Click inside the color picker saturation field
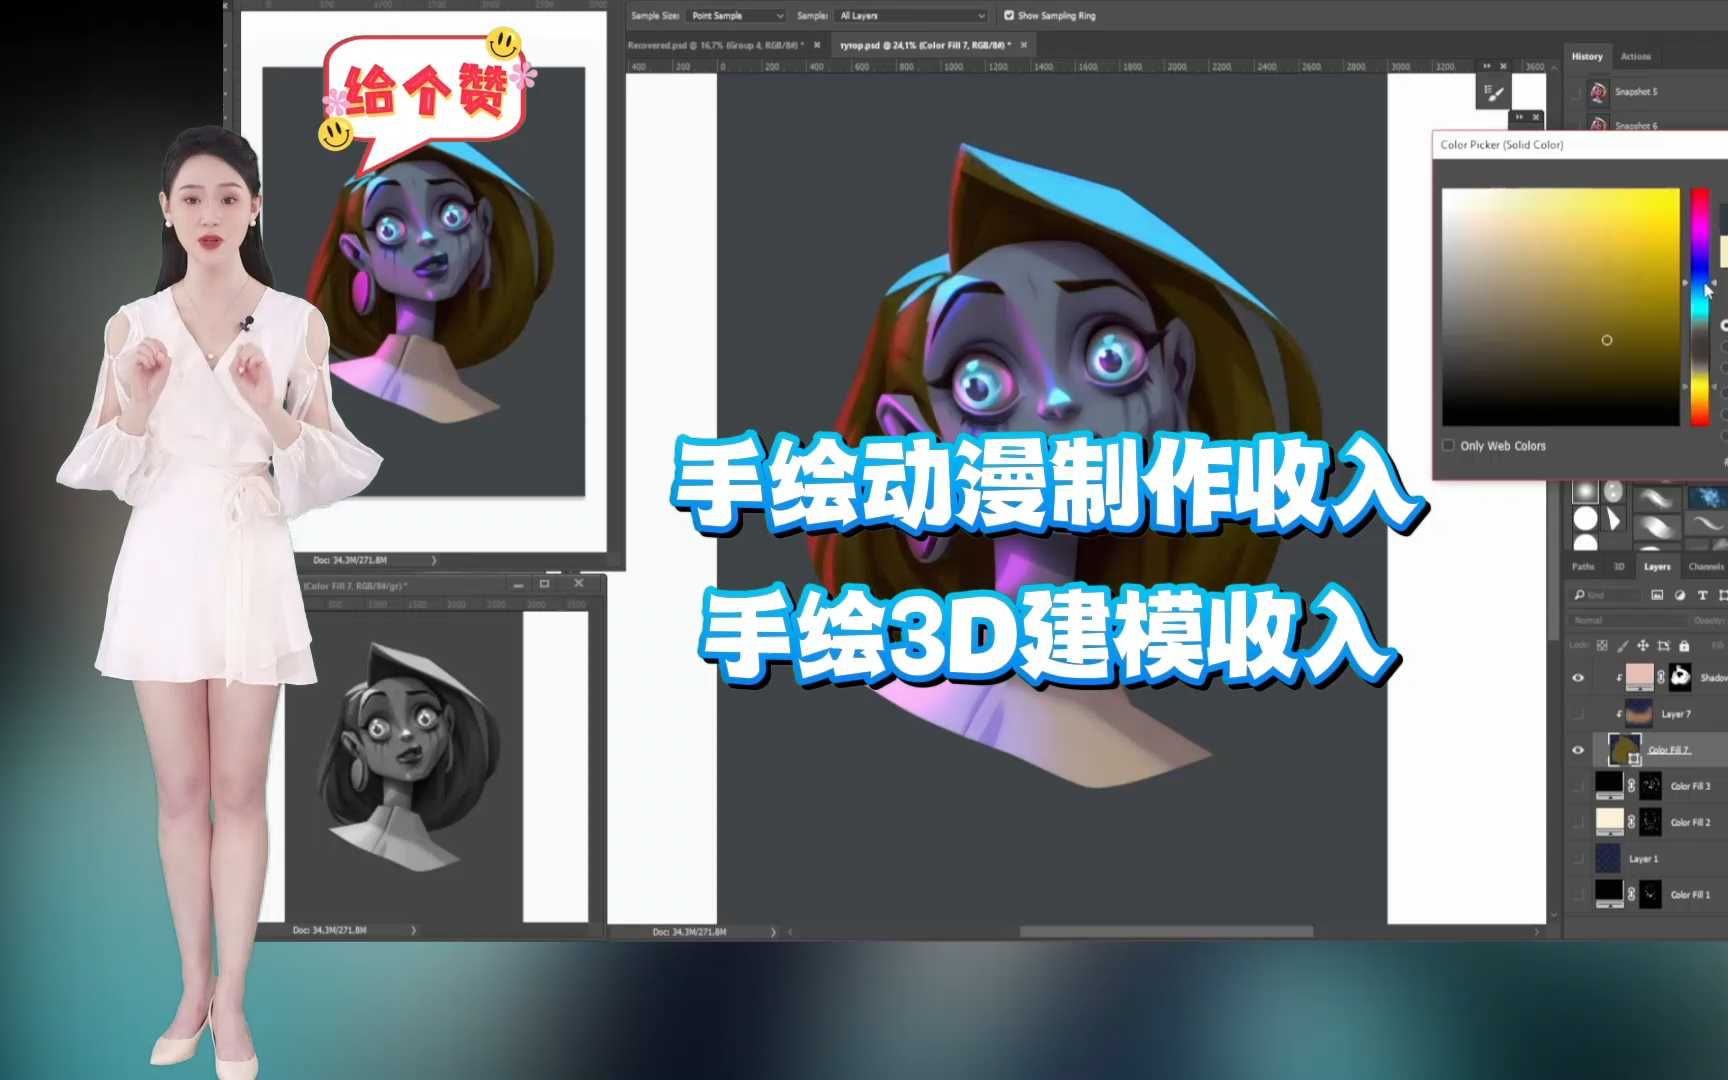This screenshot has width=1728, height=1080. (x=1560, y=307)
